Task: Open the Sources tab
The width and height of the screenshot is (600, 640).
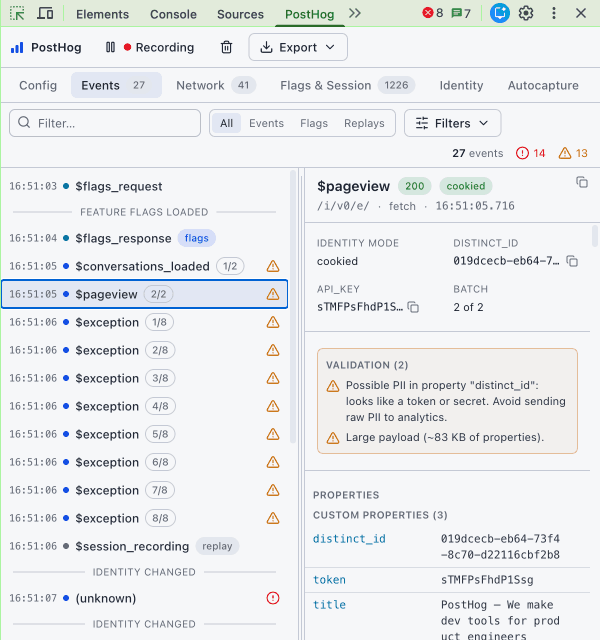Action: click(240, 14)
